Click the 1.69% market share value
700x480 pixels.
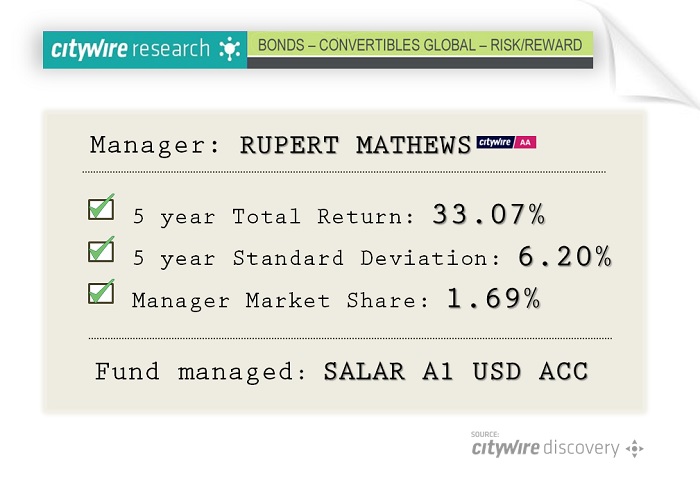pos(494,298)
